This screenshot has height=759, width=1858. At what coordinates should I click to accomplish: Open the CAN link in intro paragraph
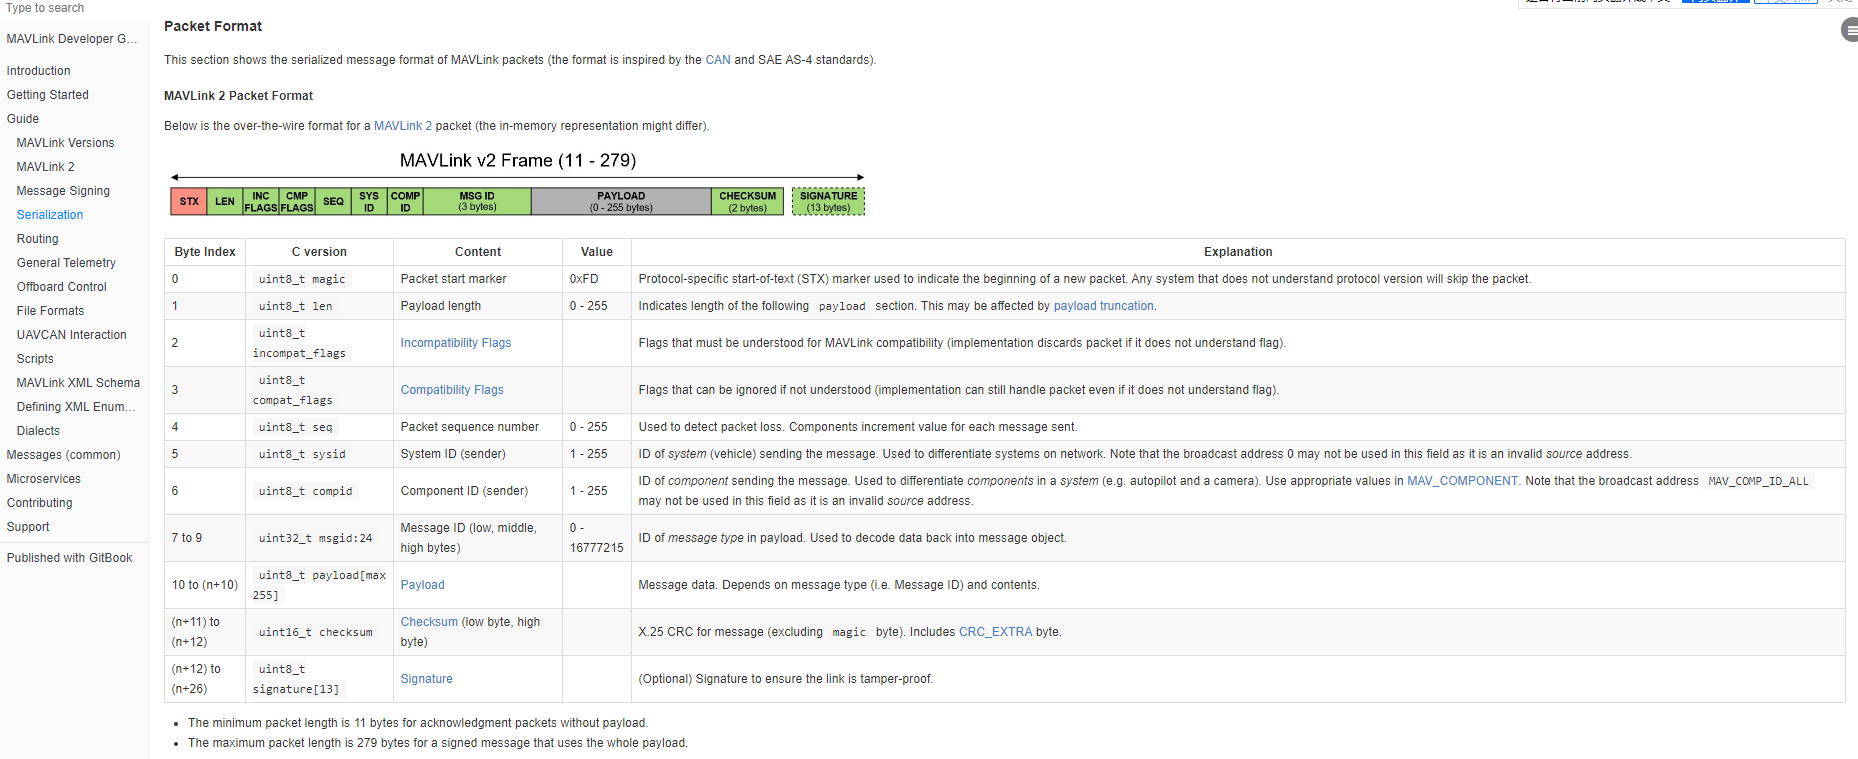click(718, 60)
